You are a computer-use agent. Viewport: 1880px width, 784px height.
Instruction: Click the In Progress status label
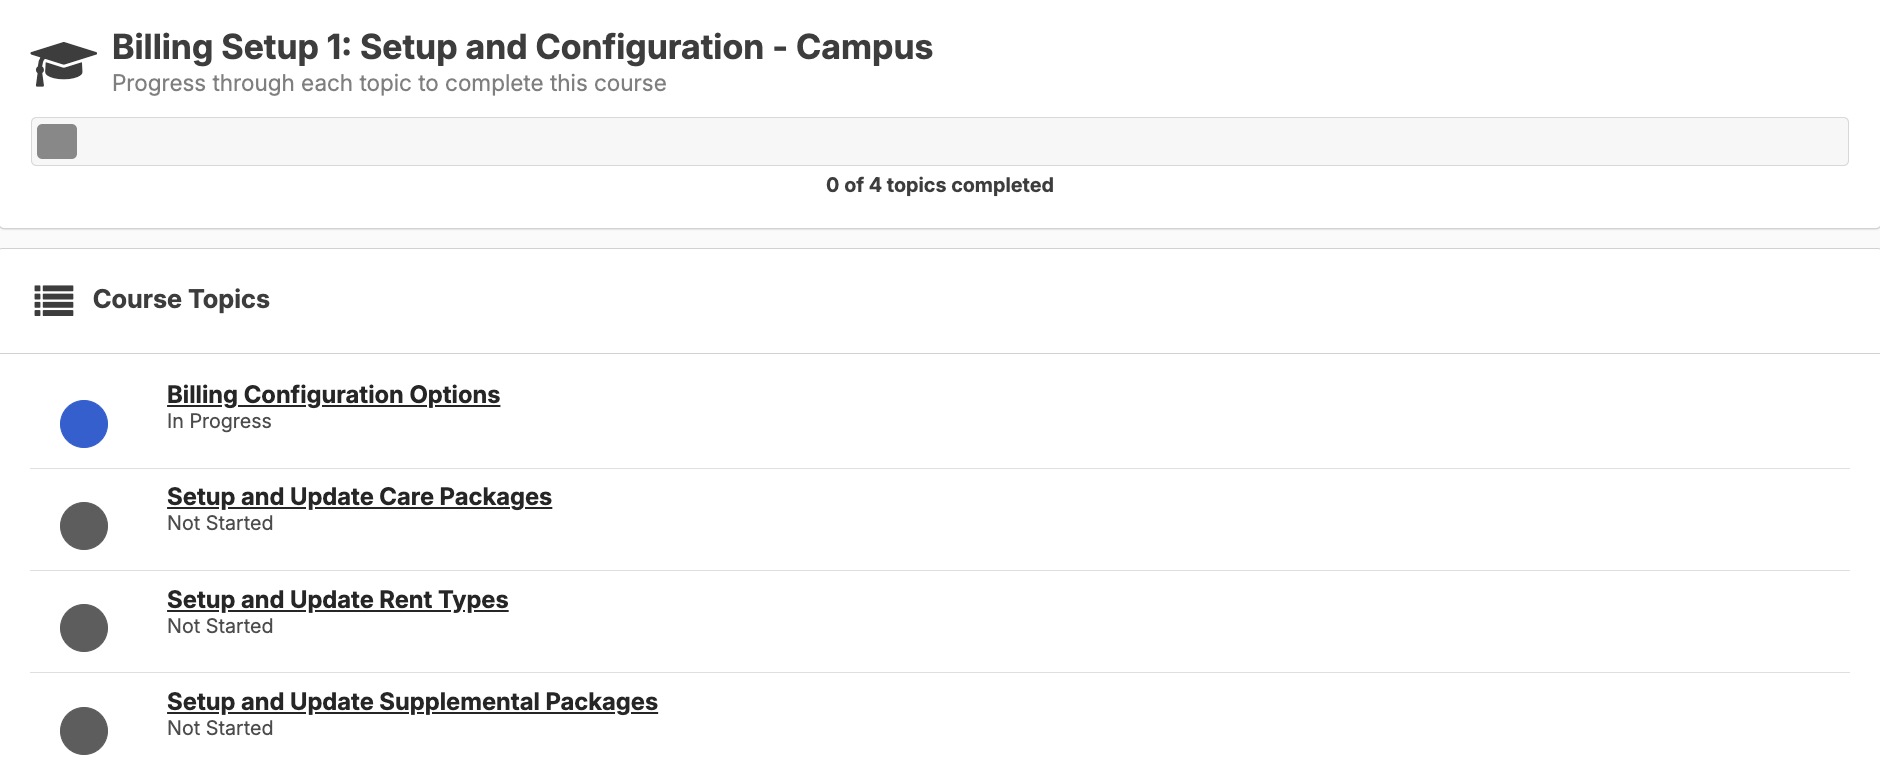point(219,421)
